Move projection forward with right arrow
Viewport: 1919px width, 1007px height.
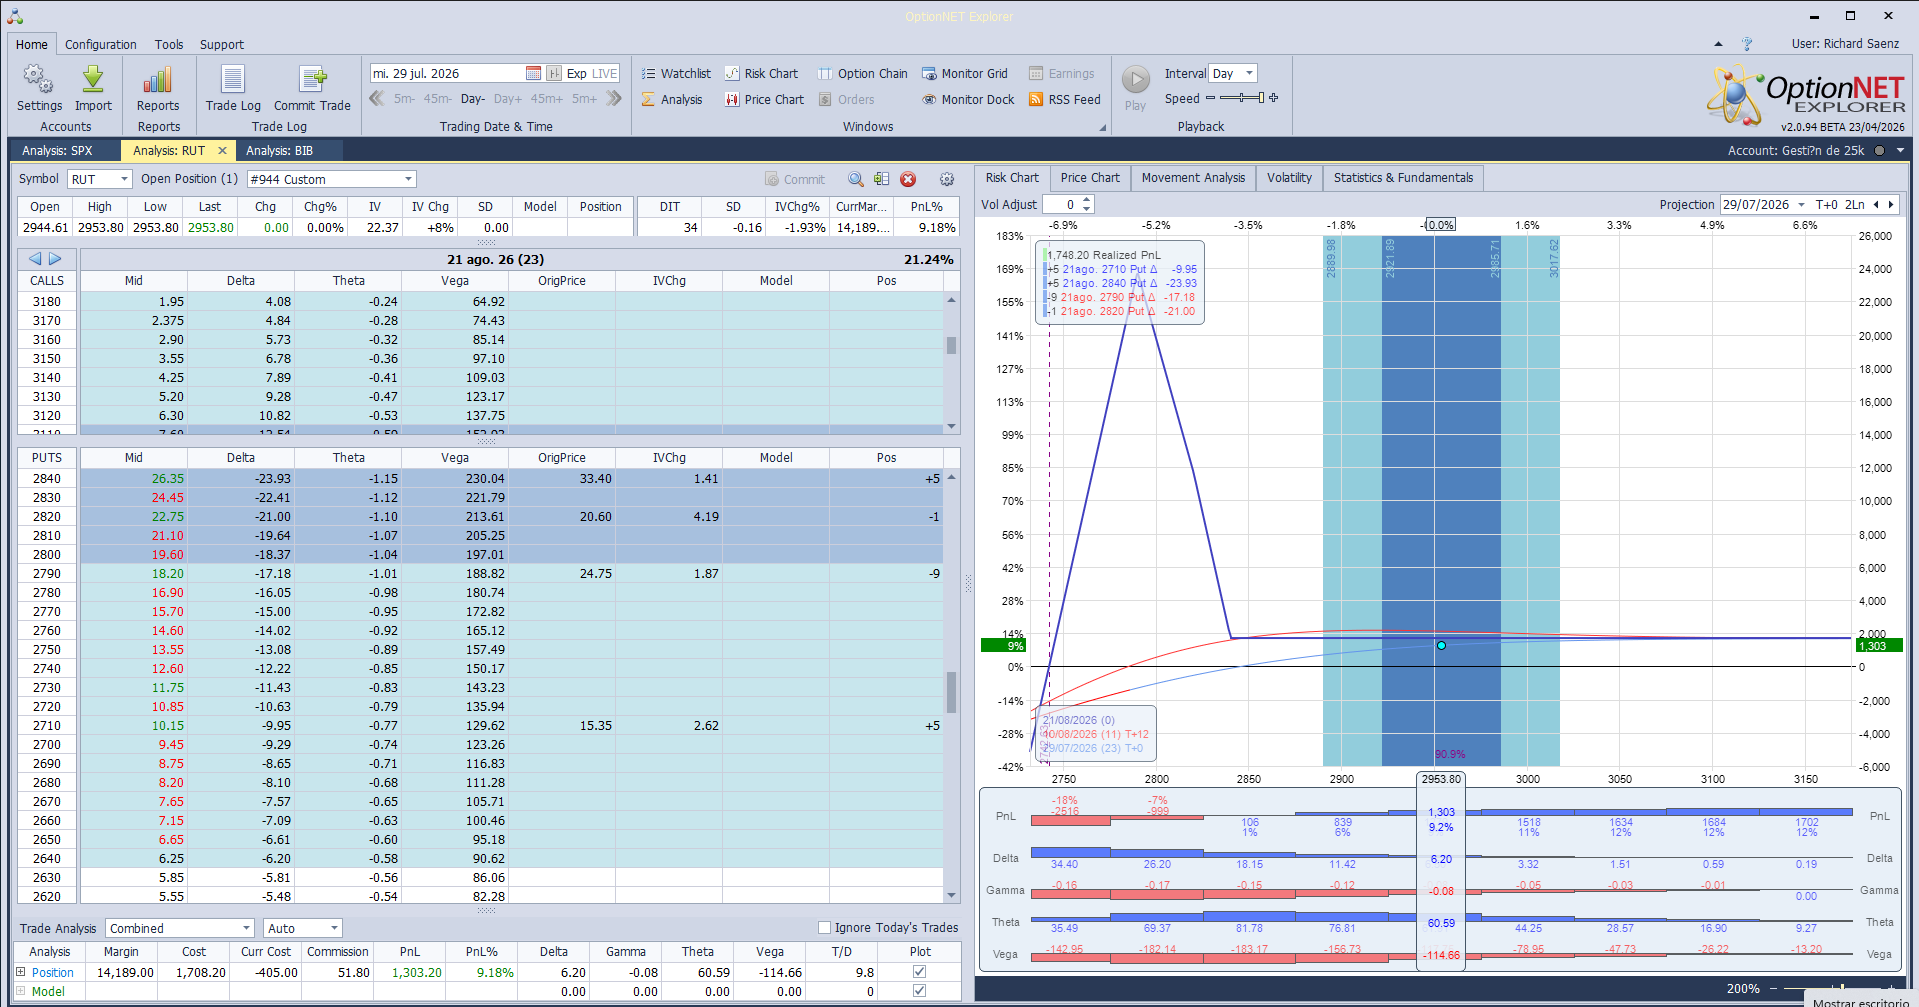1890,204
